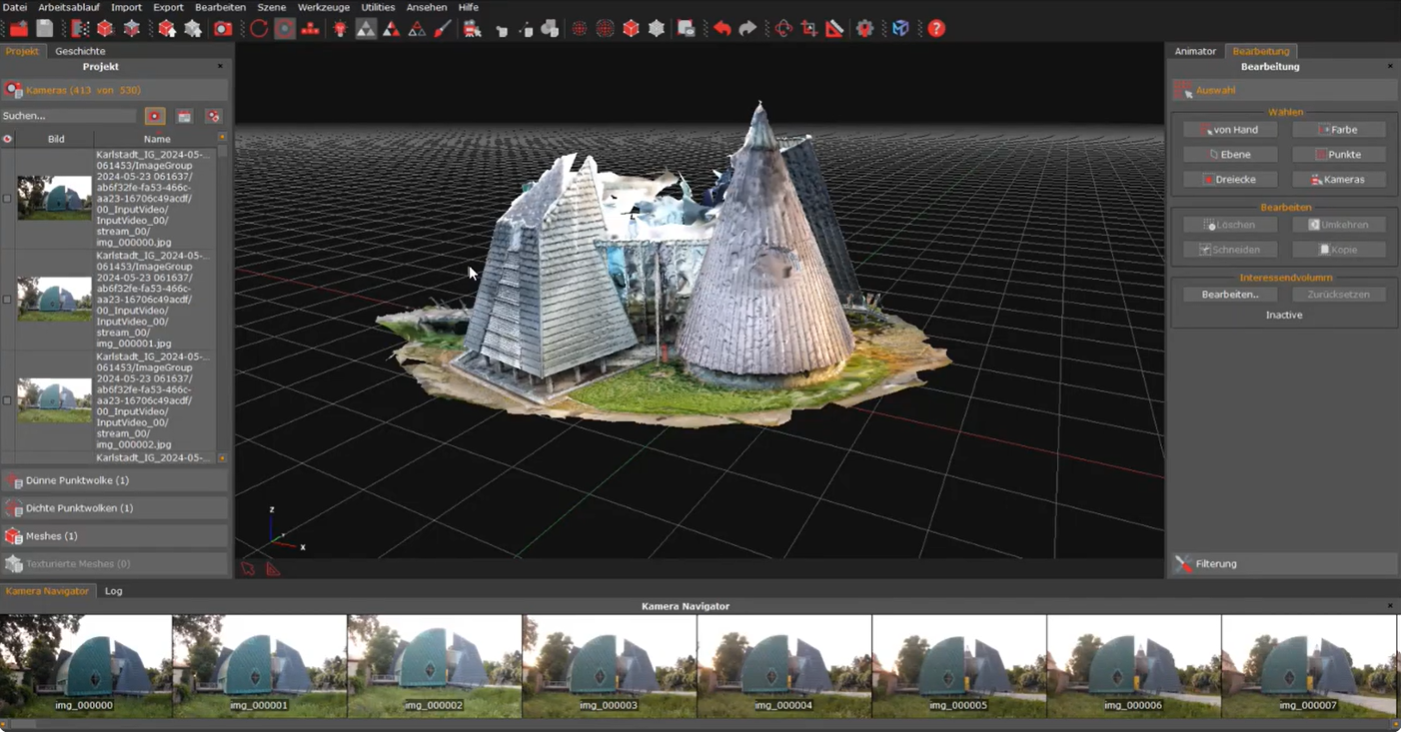Open the settings gear icon in toolbar
The width and height of the screenshot is (1401, 732).
tap(866, 28)
